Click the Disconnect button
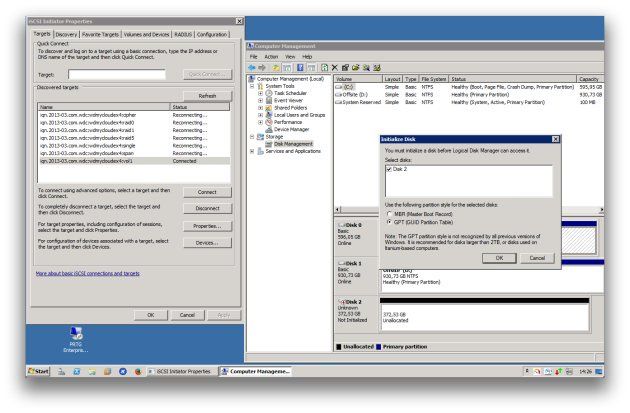The width and height of the screenshot is (630, 413). [207, 208]
